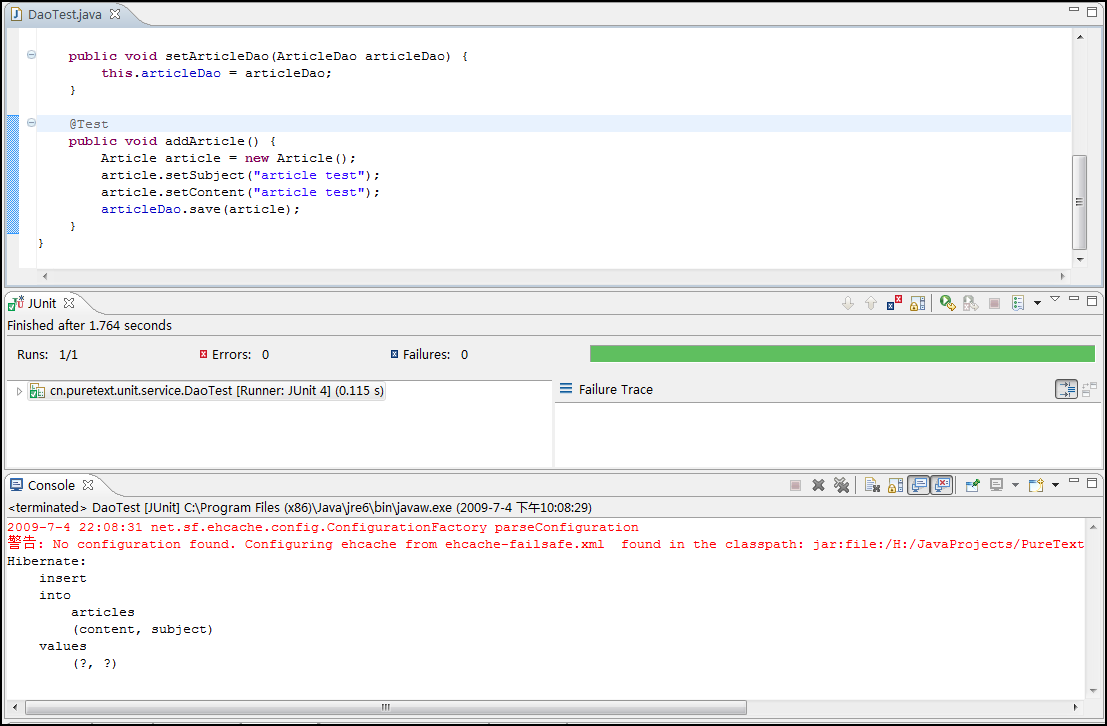Click Remove Launch icon in Console
The height and width of the screenshot is (726, 1107).
click(818, 485)
